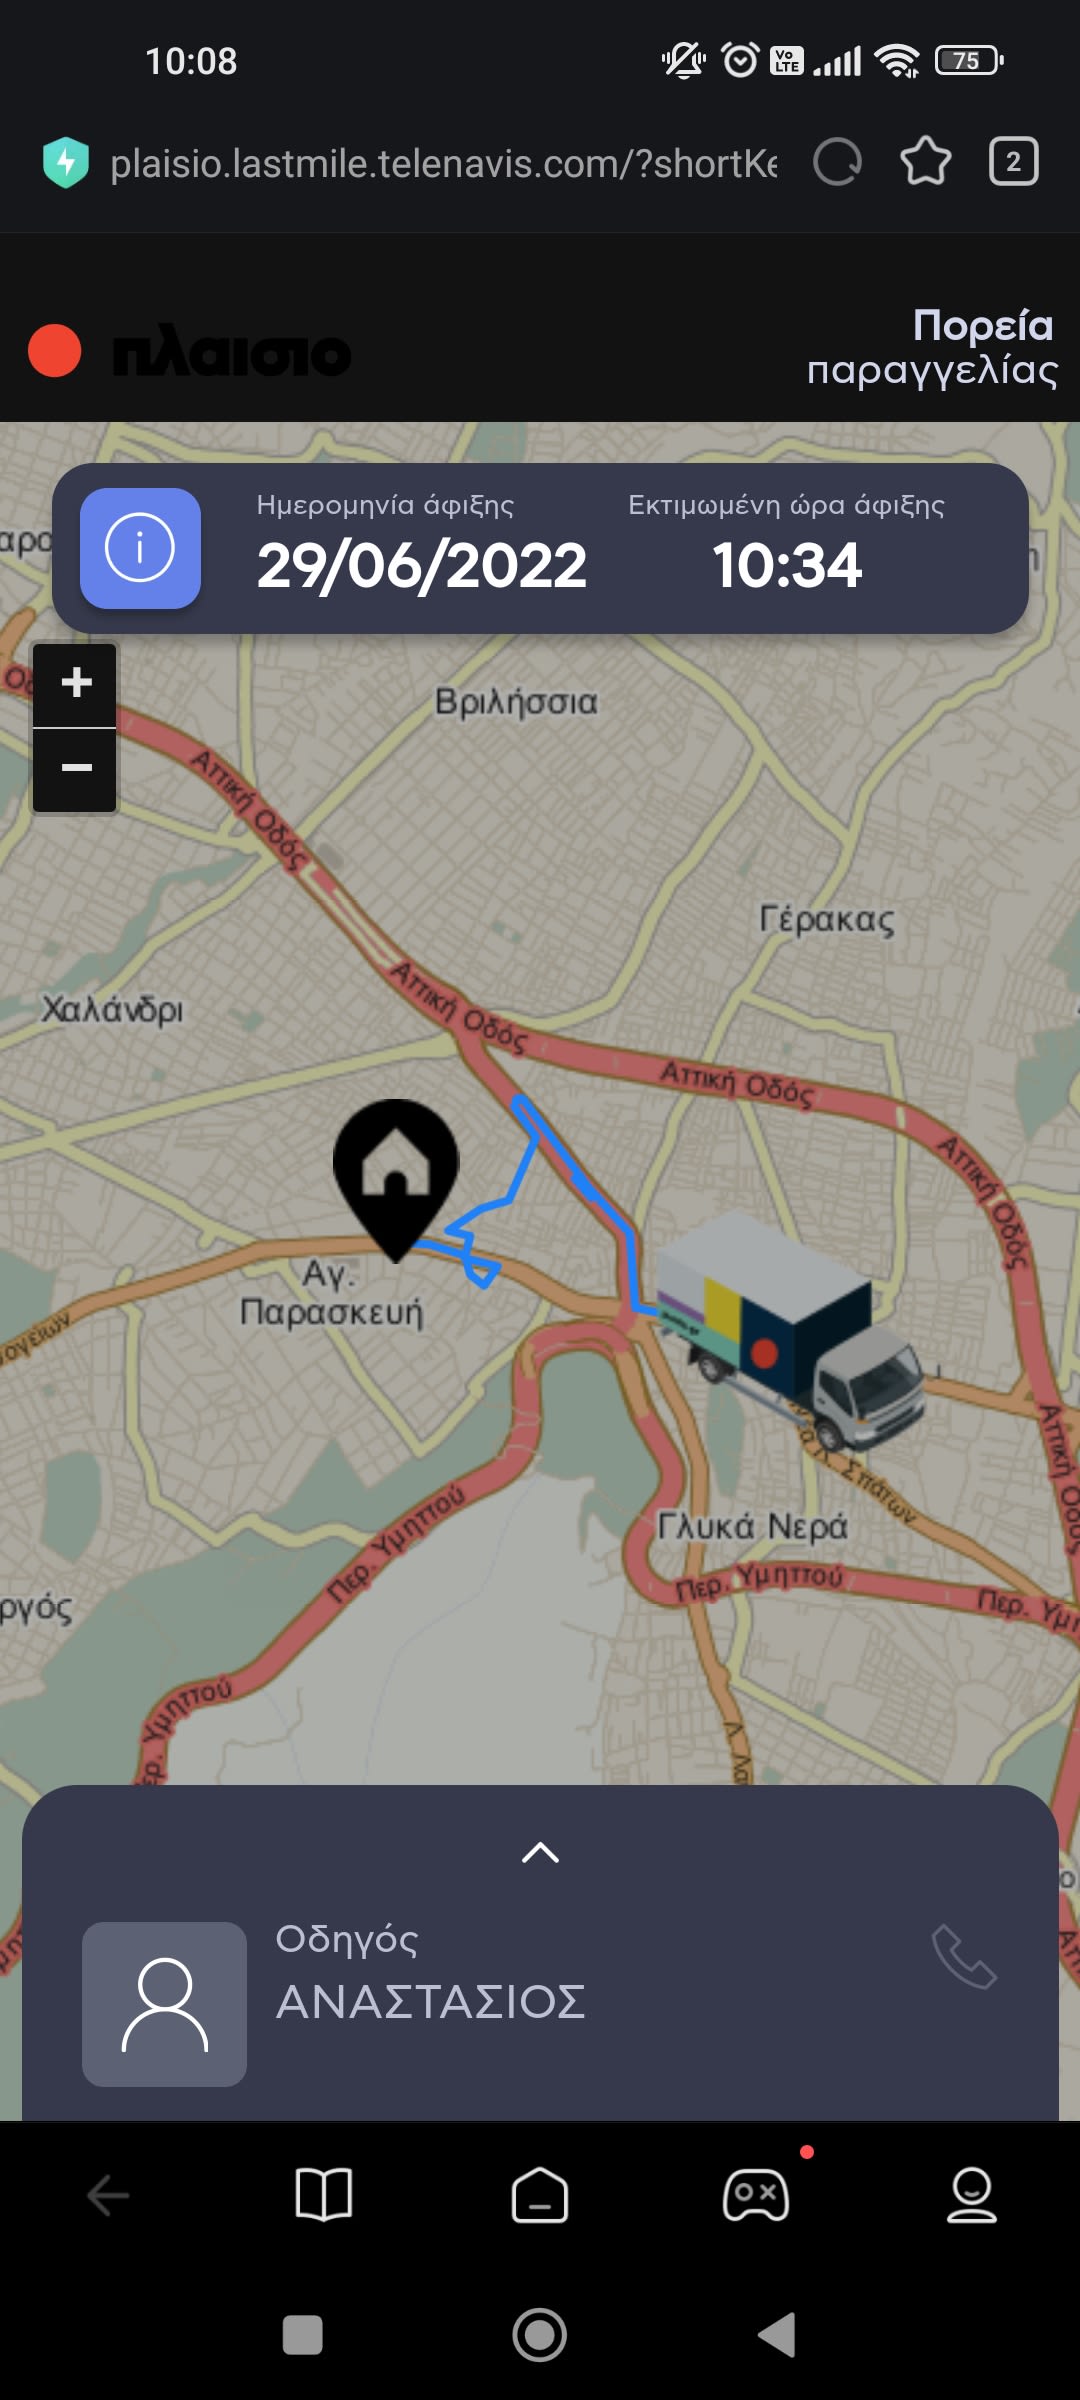The height and width of the screenshot is (2400, 1080).
Task: Open the browser bookmarks book icon
Action: point(324,2195)
